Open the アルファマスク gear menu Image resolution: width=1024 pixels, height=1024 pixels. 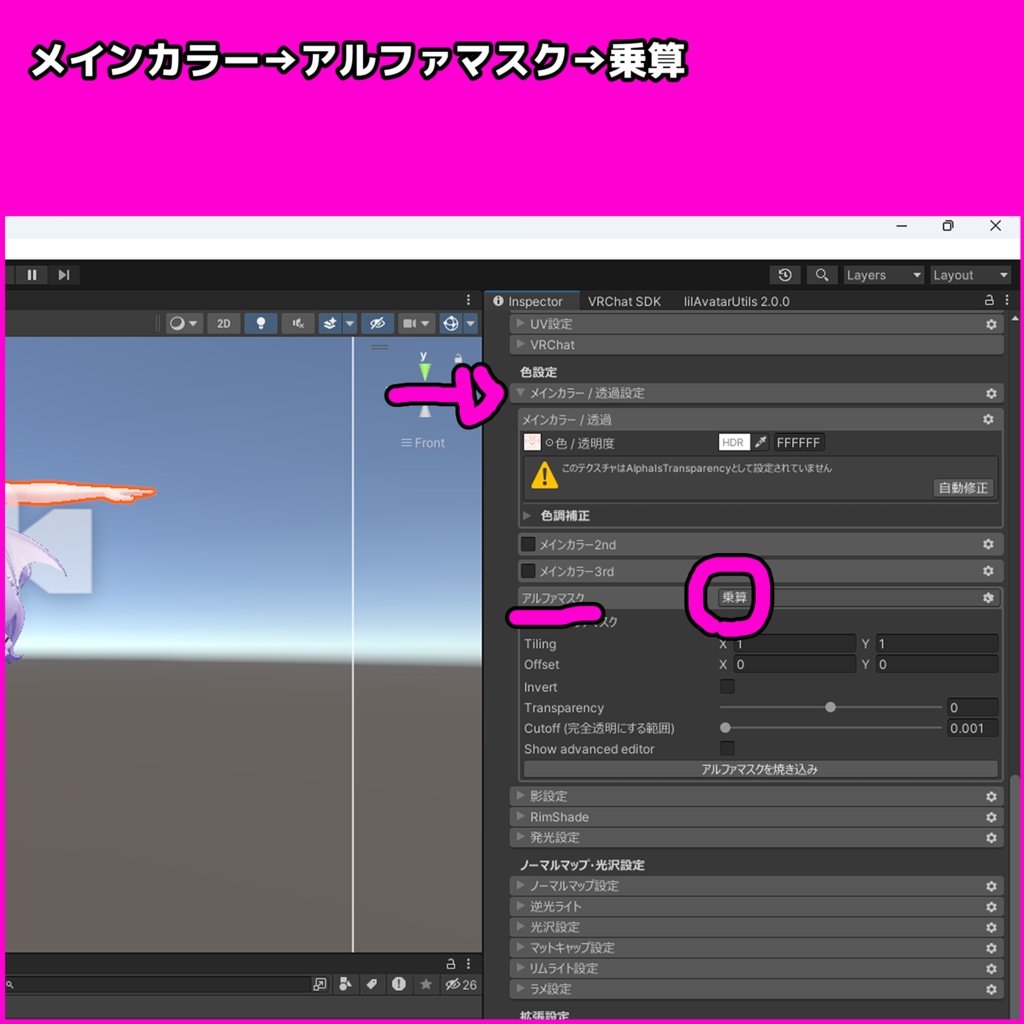click(987, 598)
